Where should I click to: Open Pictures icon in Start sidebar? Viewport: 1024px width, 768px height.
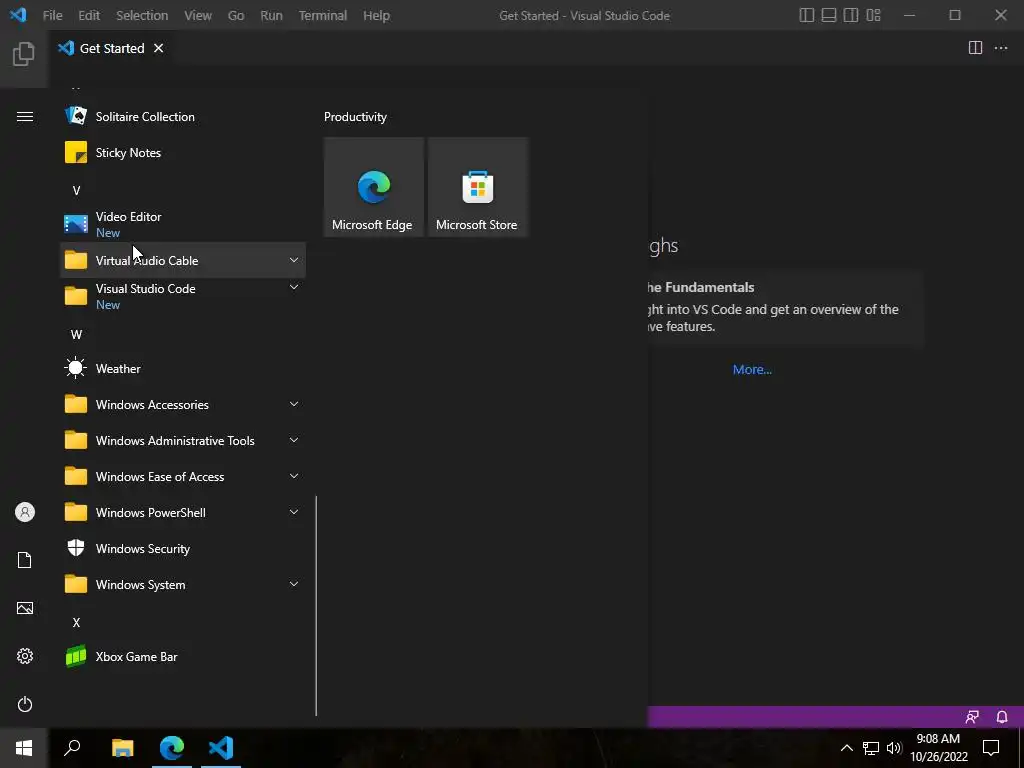tap(25, 608)
